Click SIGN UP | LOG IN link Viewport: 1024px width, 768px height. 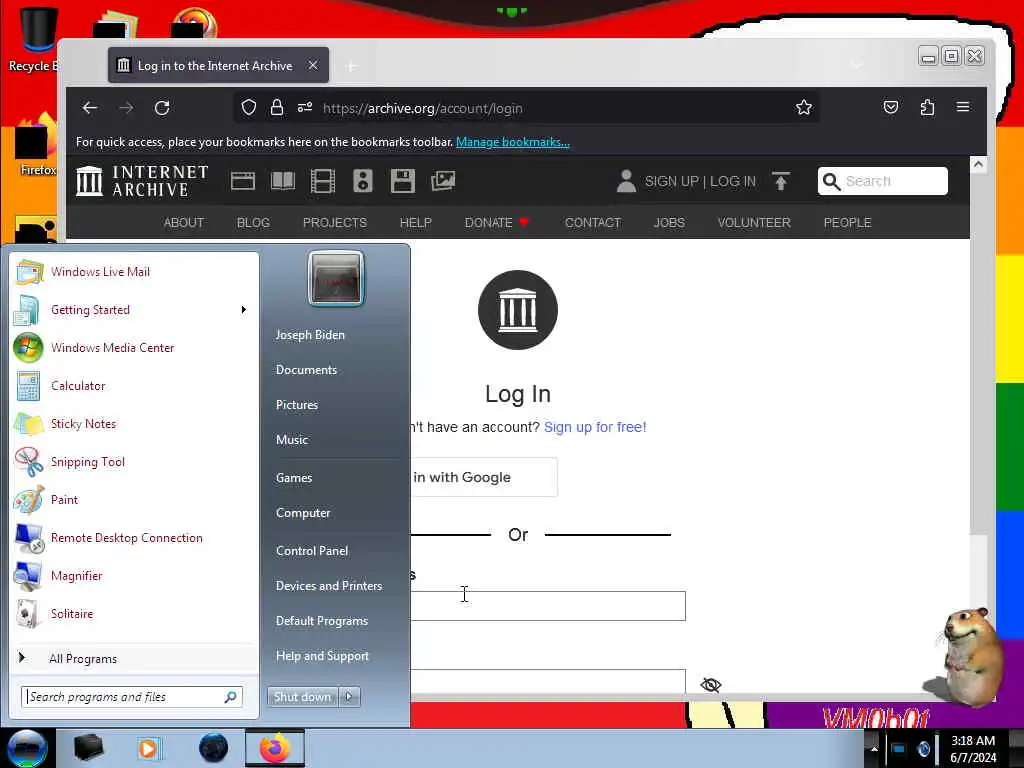click(700, 181)
